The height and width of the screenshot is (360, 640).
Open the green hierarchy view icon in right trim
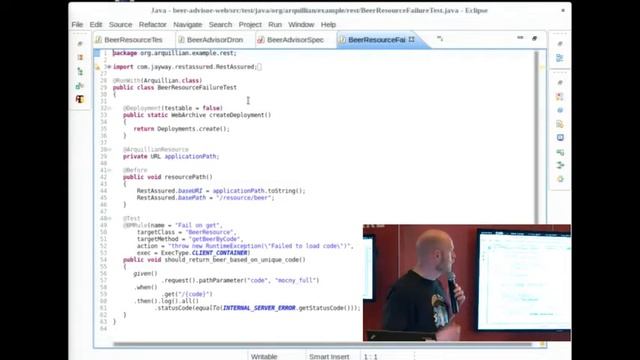[560, 152]
